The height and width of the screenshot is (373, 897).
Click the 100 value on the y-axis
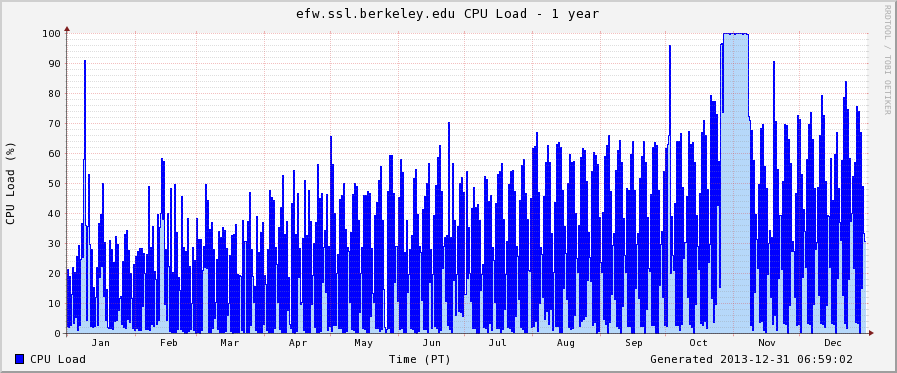coord(51,33)
